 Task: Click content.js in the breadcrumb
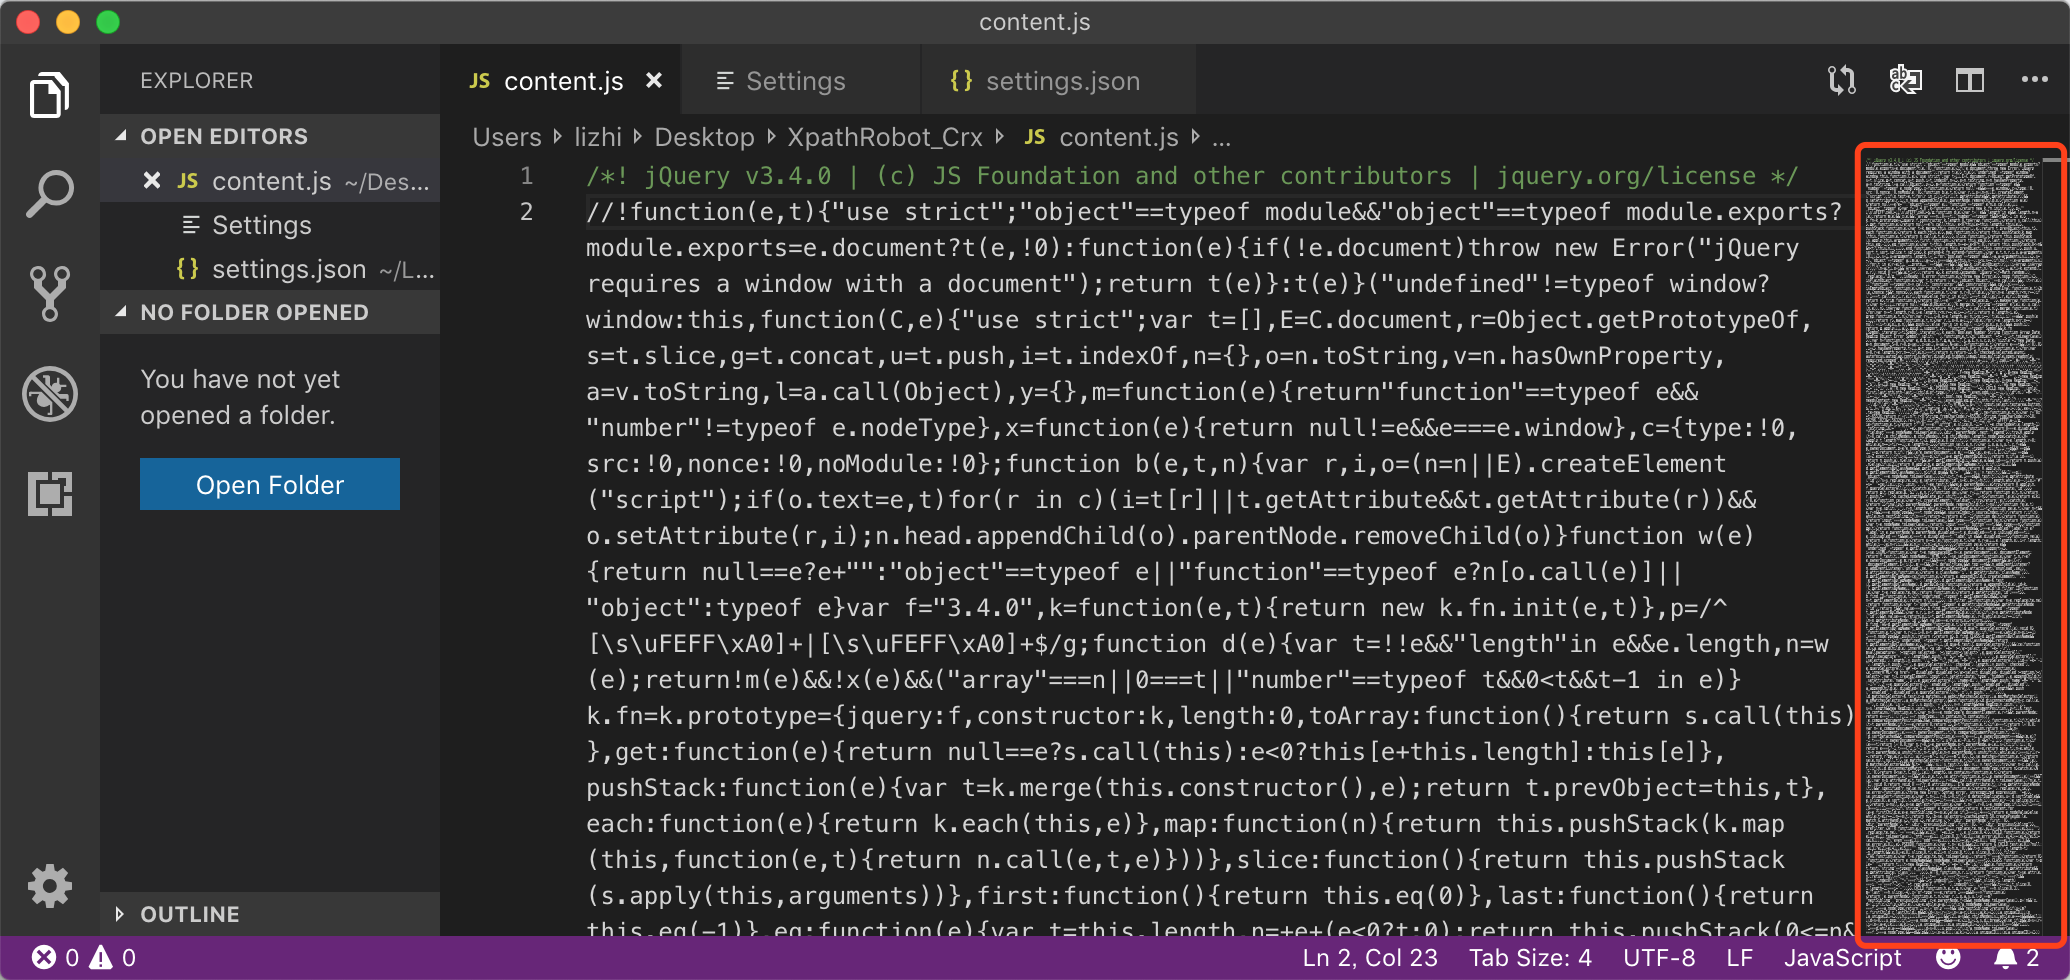tap(1101, 137)
